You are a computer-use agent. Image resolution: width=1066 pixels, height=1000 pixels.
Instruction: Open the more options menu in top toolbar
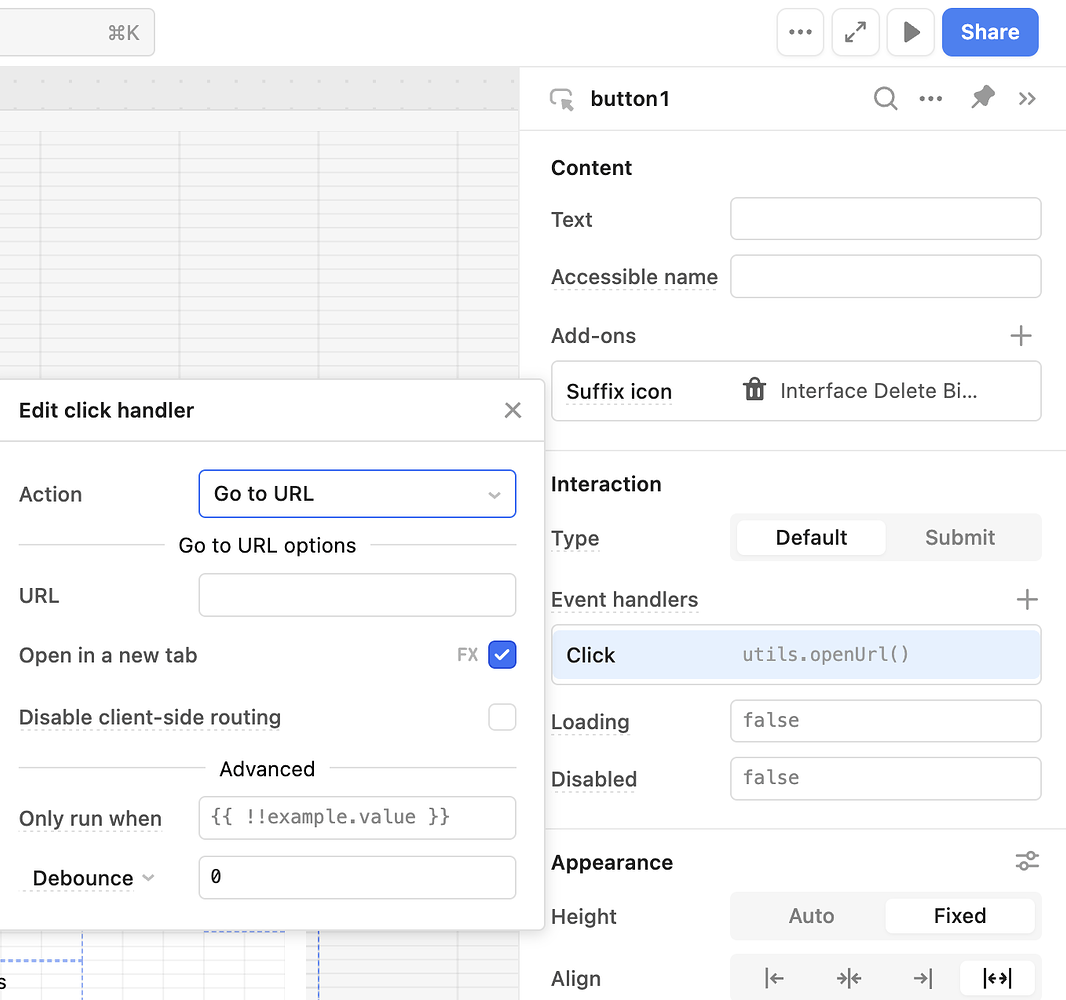(x=800, y=32)
